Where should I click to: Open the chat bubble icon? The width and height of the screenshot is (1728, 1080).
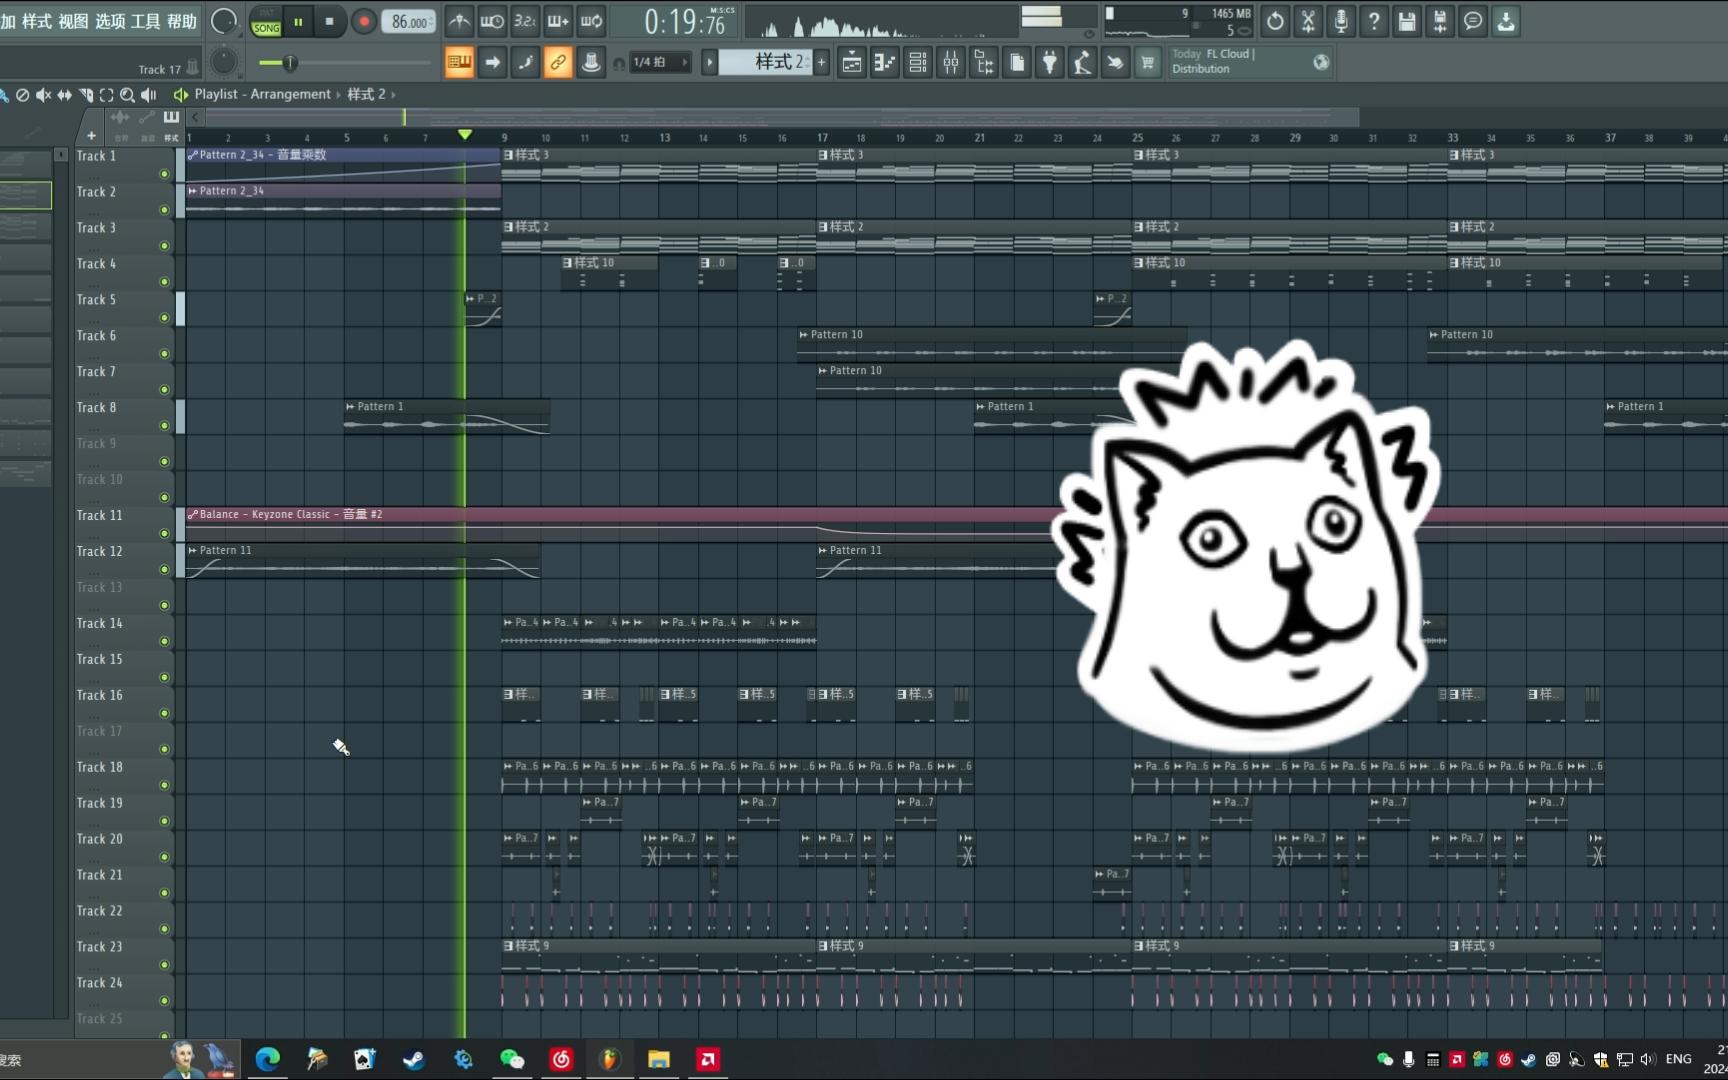pyautogui.click(x=1473, y=21)
